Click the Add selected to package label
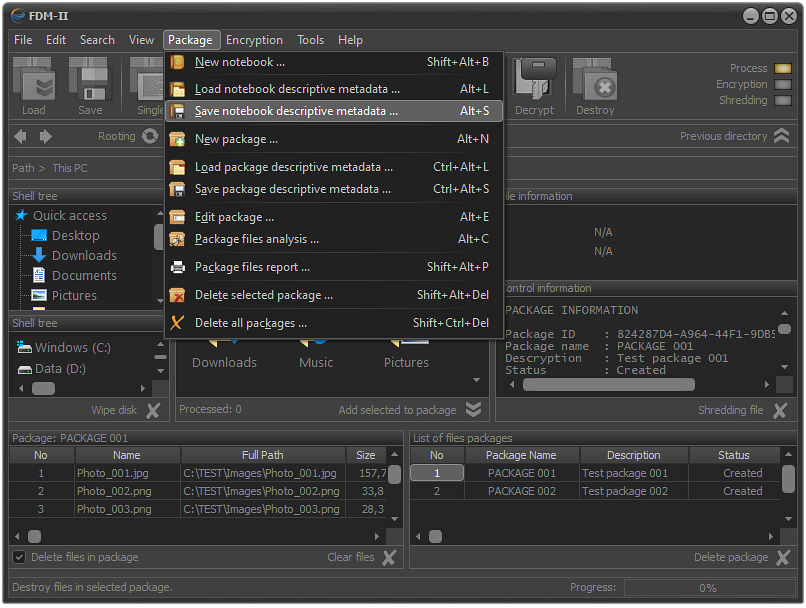The image size is (806, 608). tap(397, 410)
